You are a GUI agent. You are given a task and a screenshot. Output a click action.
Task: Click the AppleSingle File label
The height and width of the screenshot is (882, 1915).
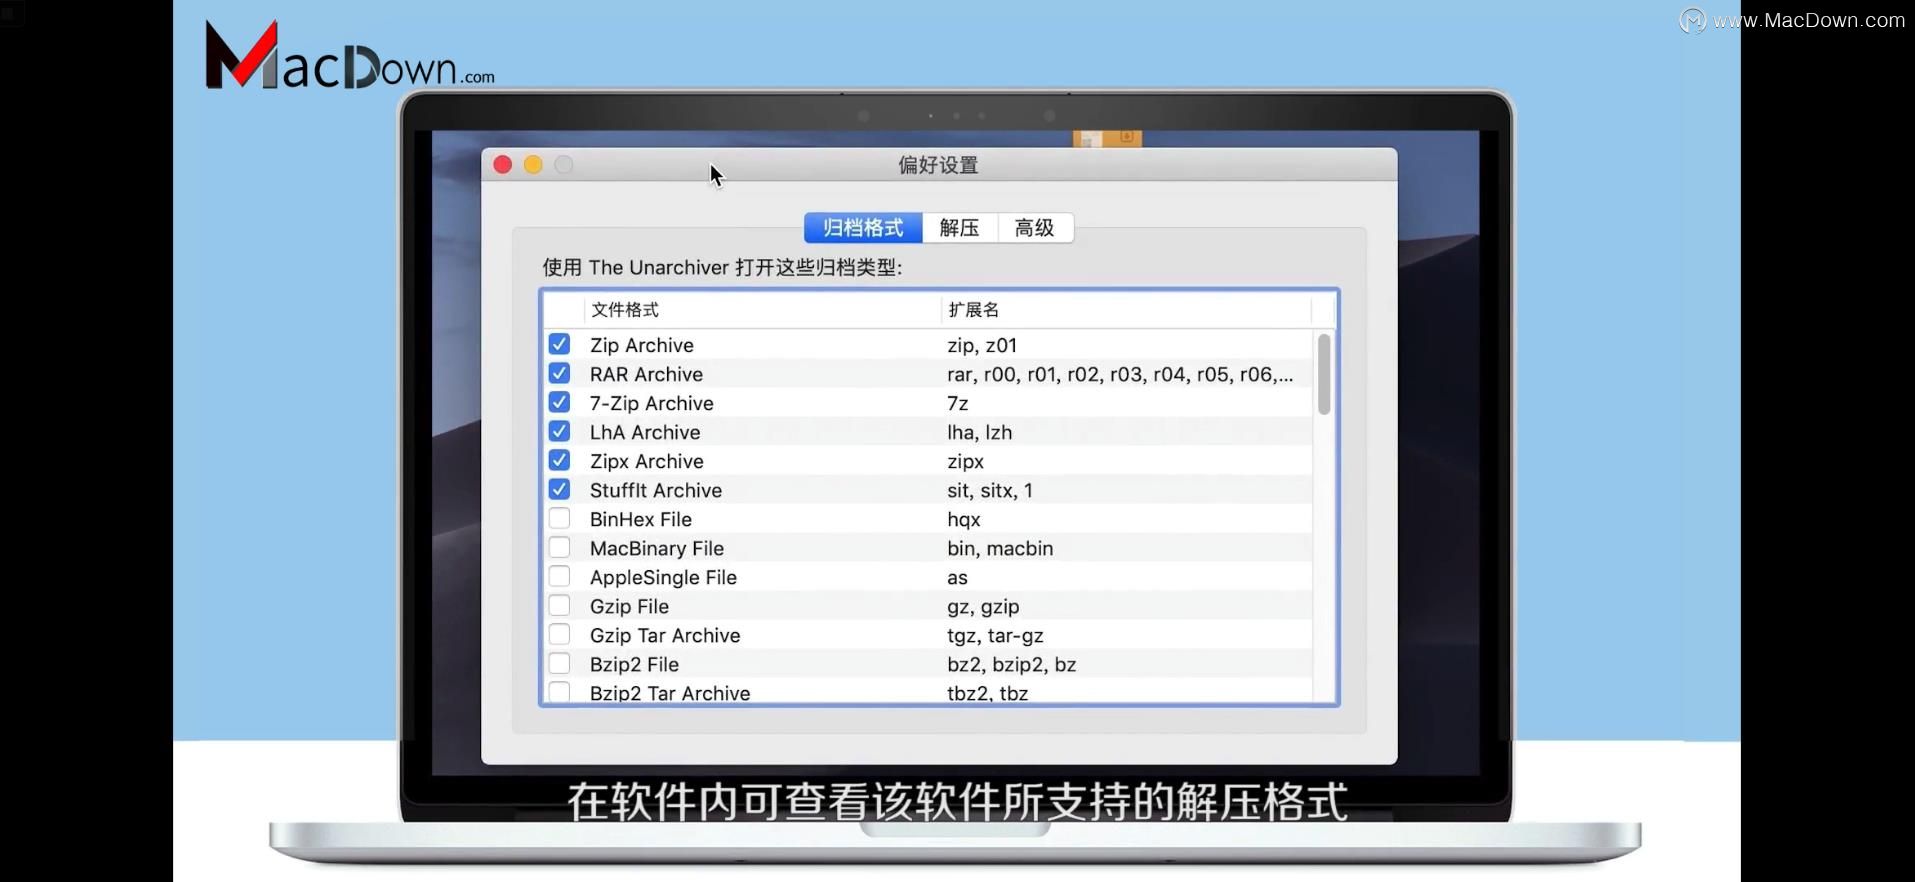click(x=663, y=577)
